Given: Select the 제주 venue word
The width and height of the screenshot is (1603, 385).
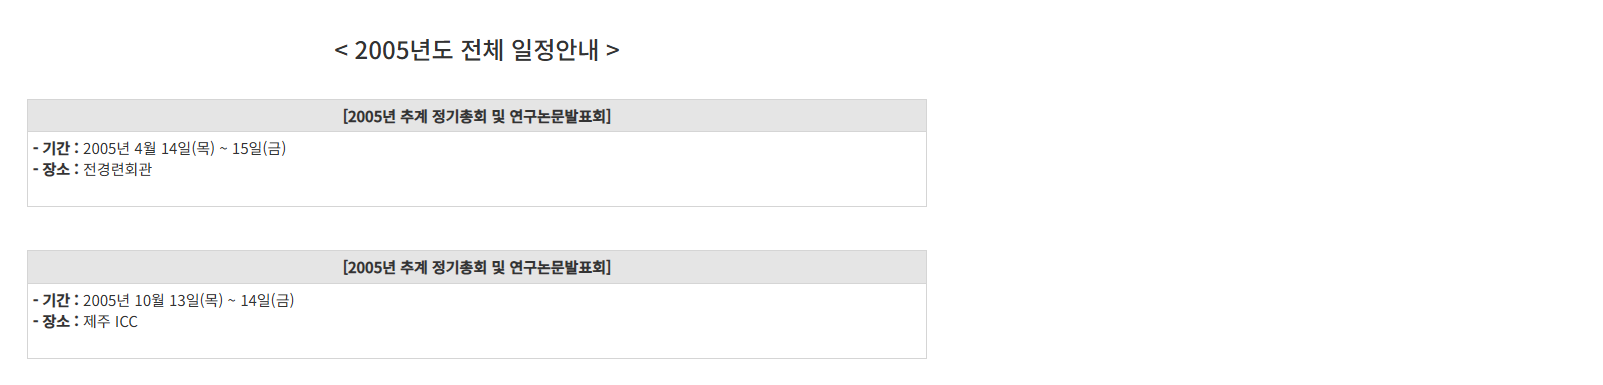Looking at the screenshot, I should (x=97, y=321).
